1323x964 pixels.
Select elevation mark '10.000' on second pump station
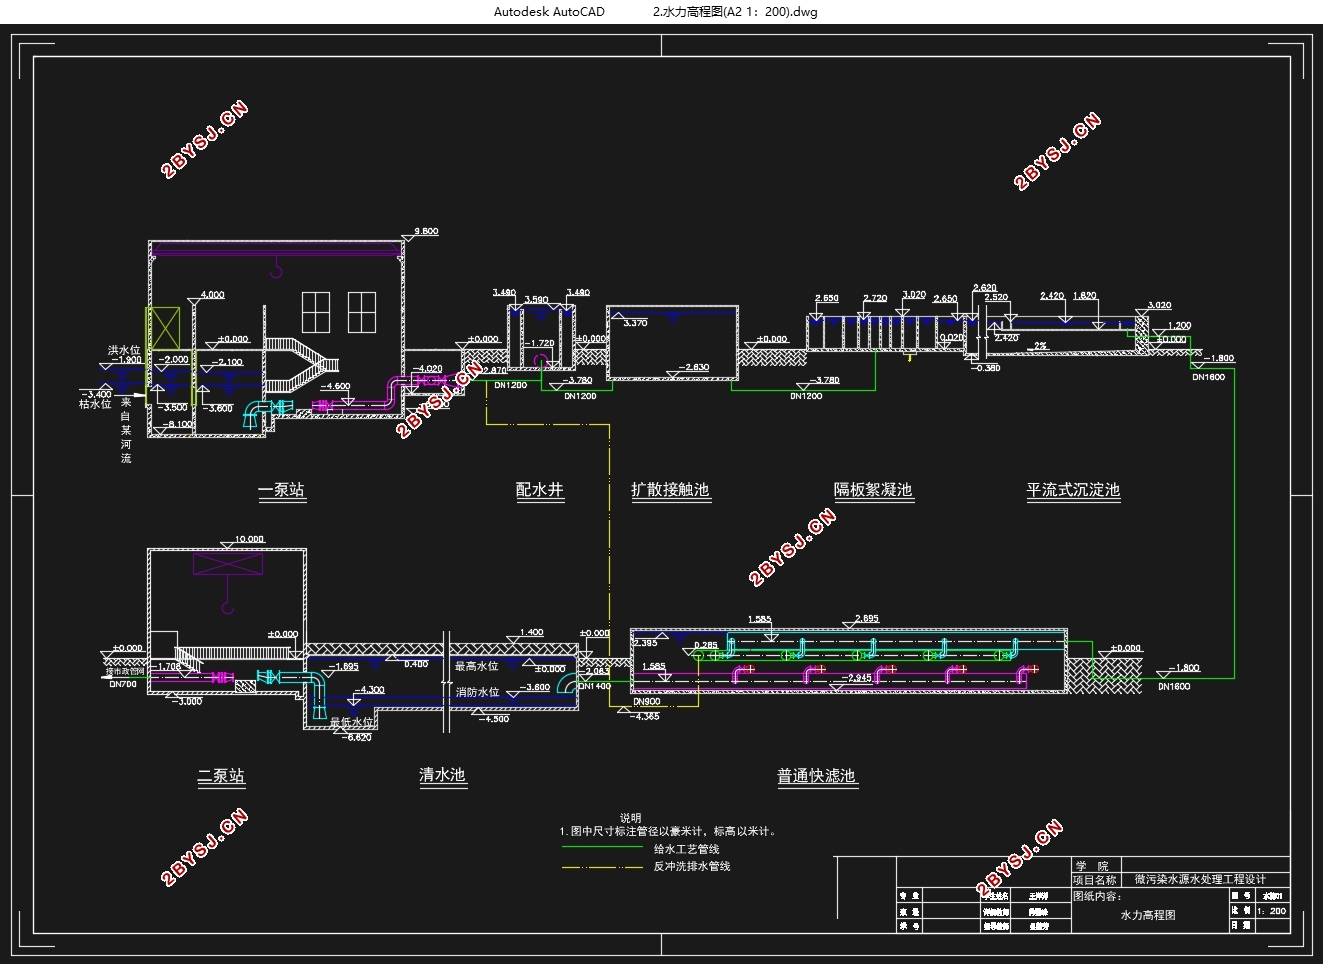pyautogui.click(x=250, y=539)
